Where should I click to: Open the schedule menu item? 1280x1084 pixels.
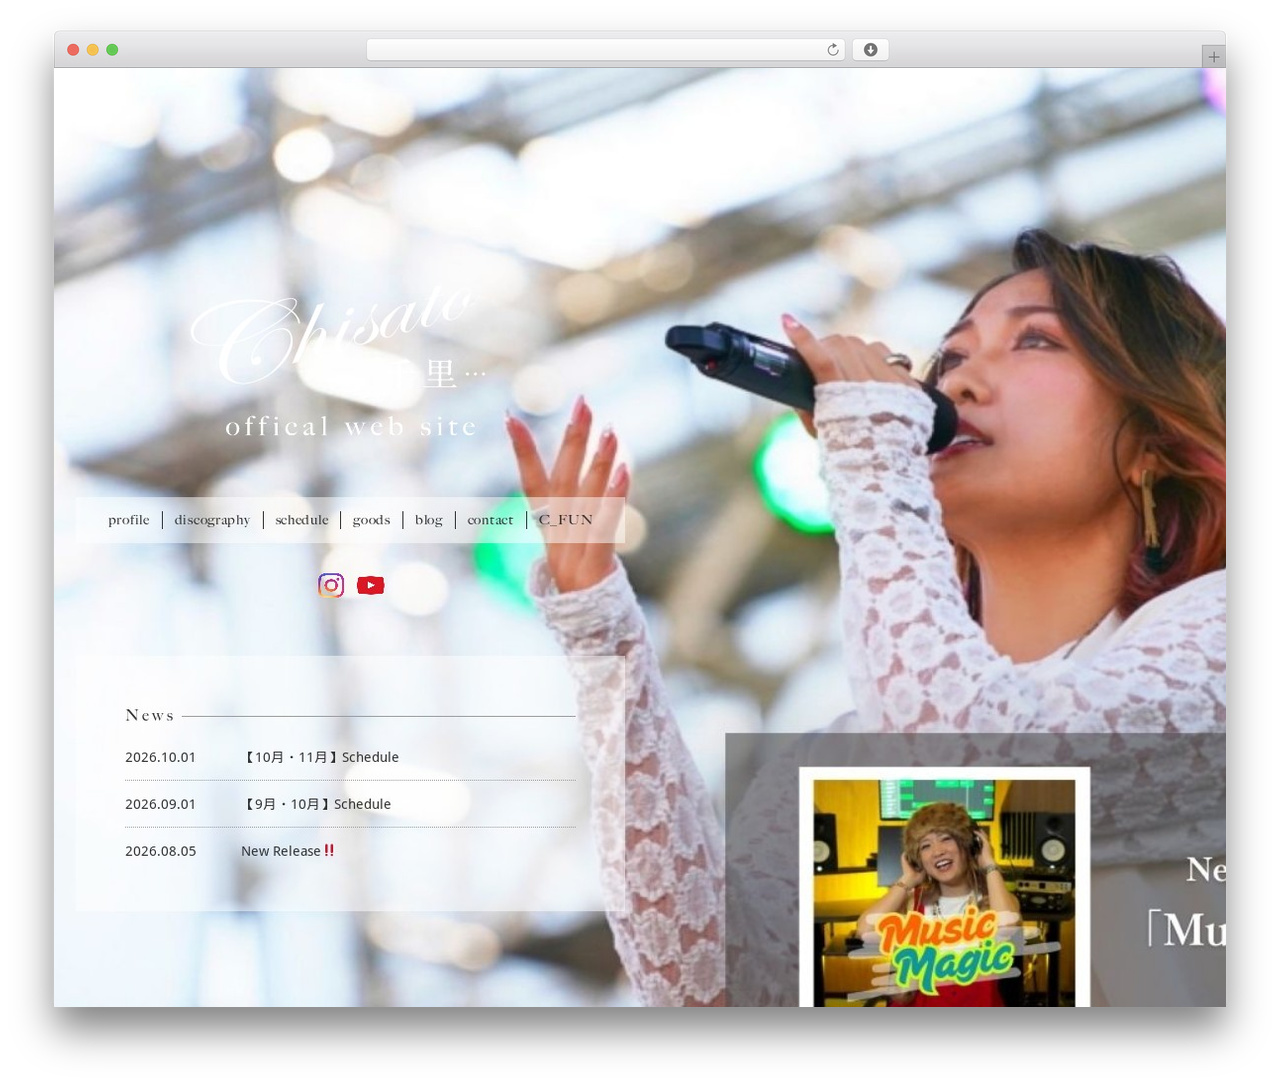coord(302,520)
